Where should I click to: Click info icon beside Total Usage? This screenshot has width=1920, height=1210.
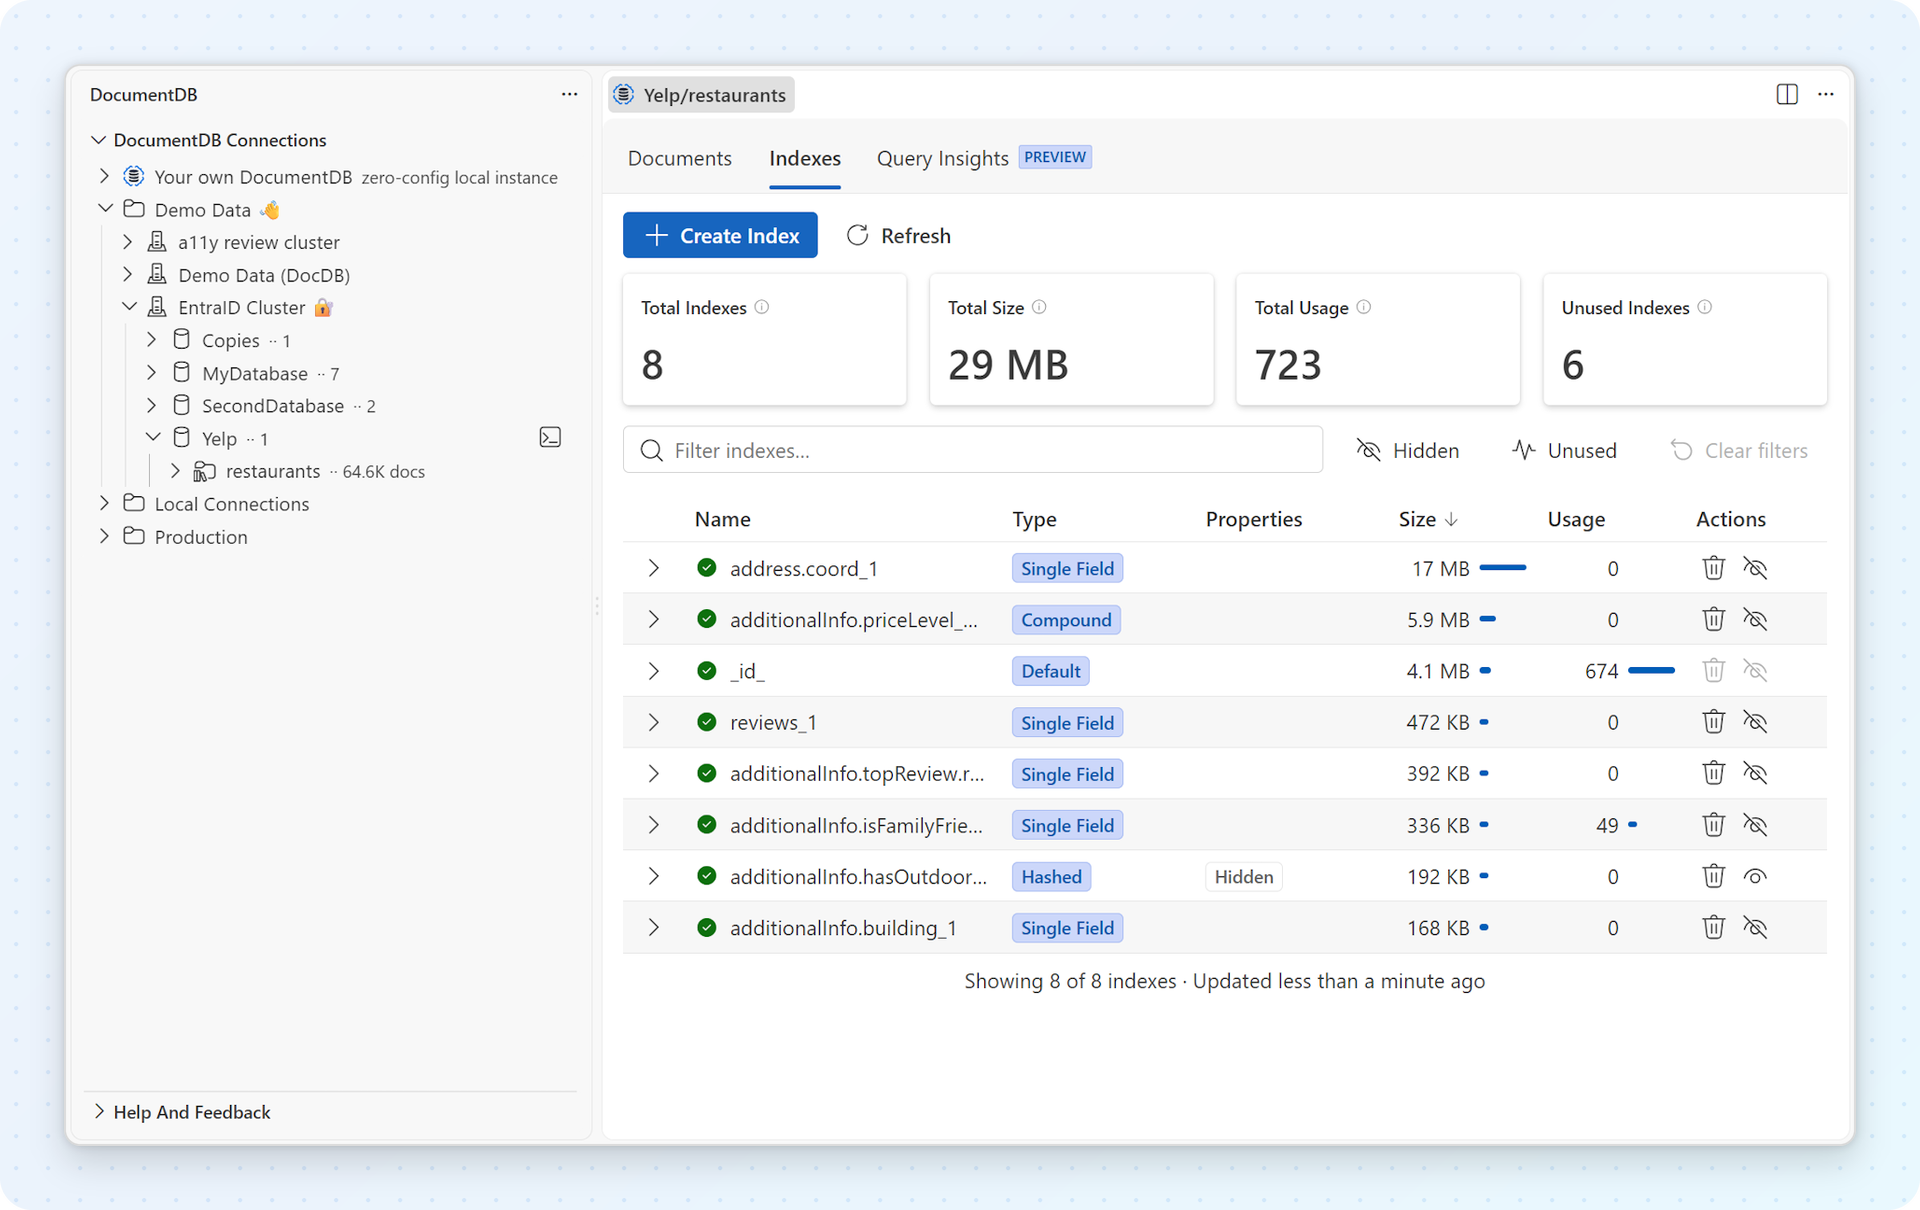[x=1364, y=307]
